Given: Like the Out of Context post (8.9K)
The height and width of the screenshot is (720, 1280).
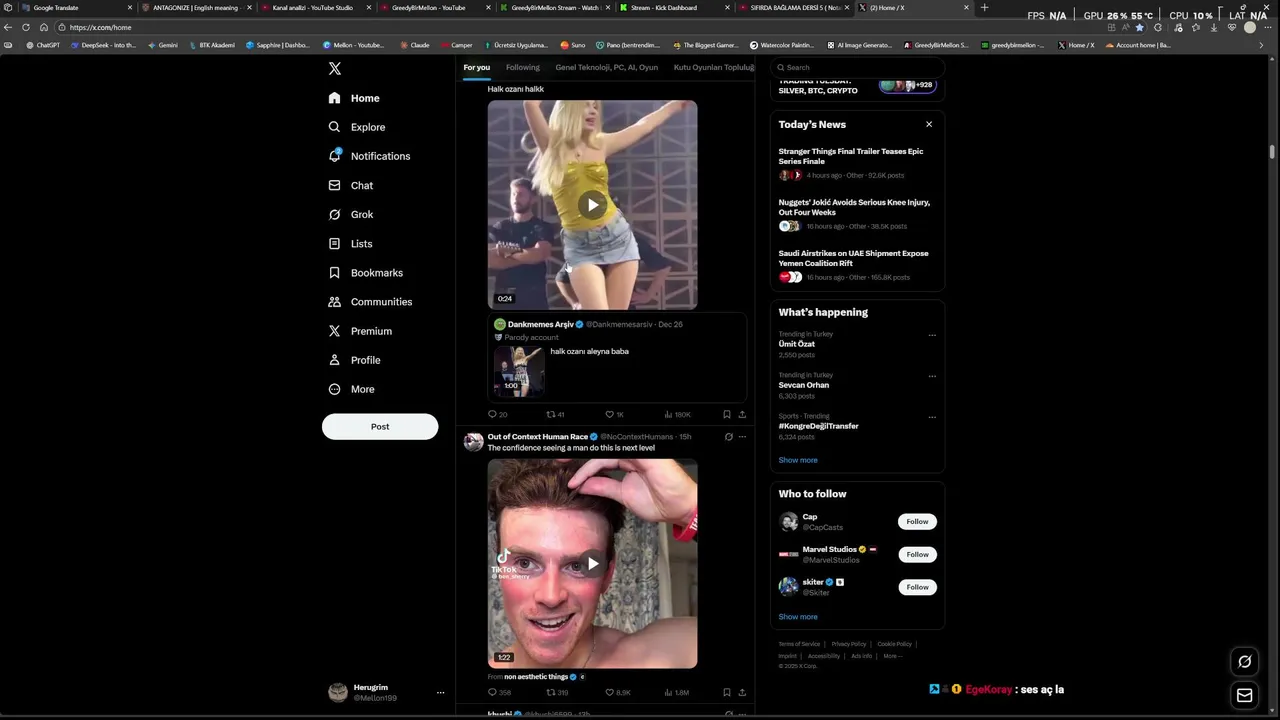Looking at the screenshot, I should [617, 692].
